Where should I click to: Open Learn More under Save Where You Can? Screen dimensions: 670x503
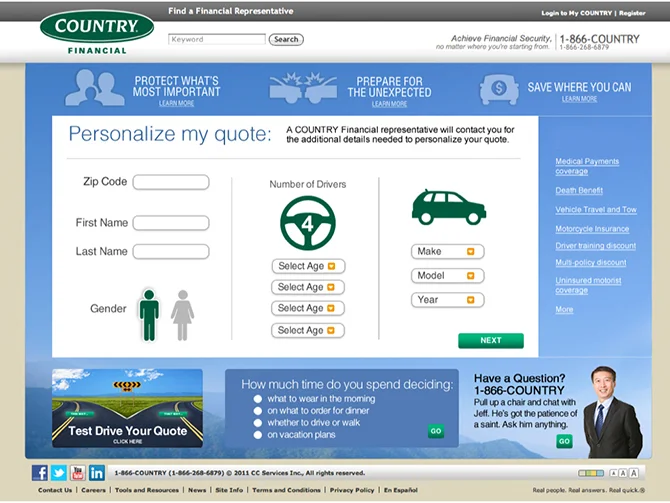pos(579,99)
